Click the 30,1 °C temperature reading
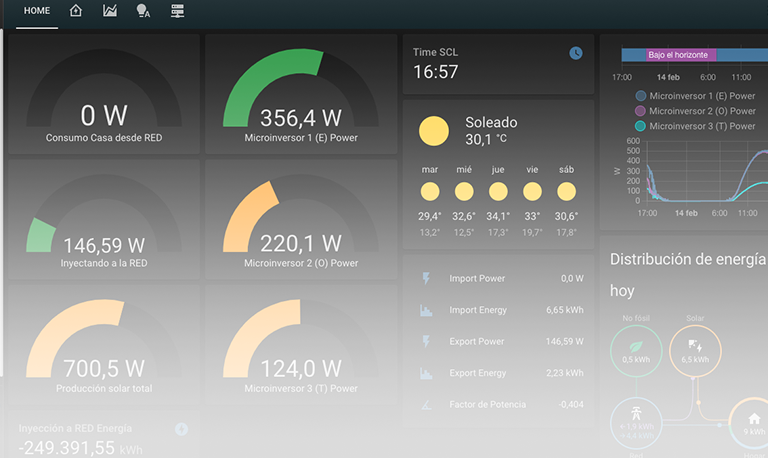 tap(486, 140)
